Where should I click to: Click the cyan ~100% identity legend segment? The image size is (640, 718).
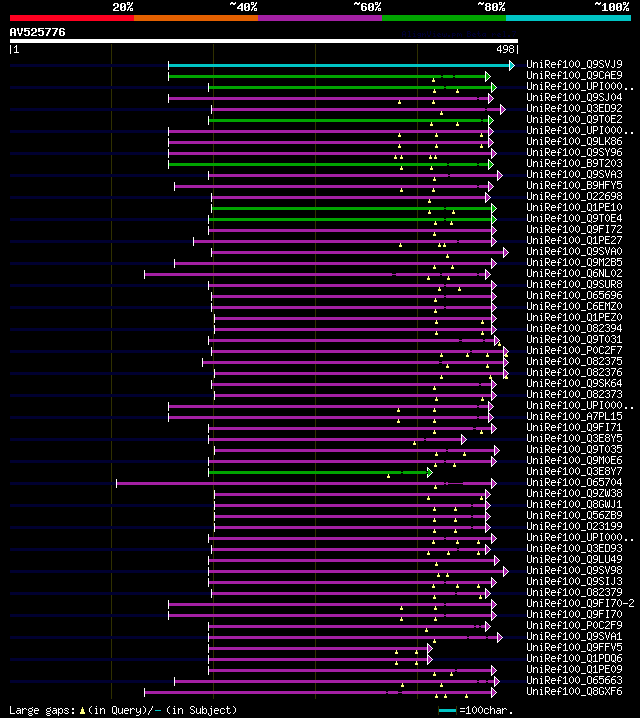(x=568, y=18)
